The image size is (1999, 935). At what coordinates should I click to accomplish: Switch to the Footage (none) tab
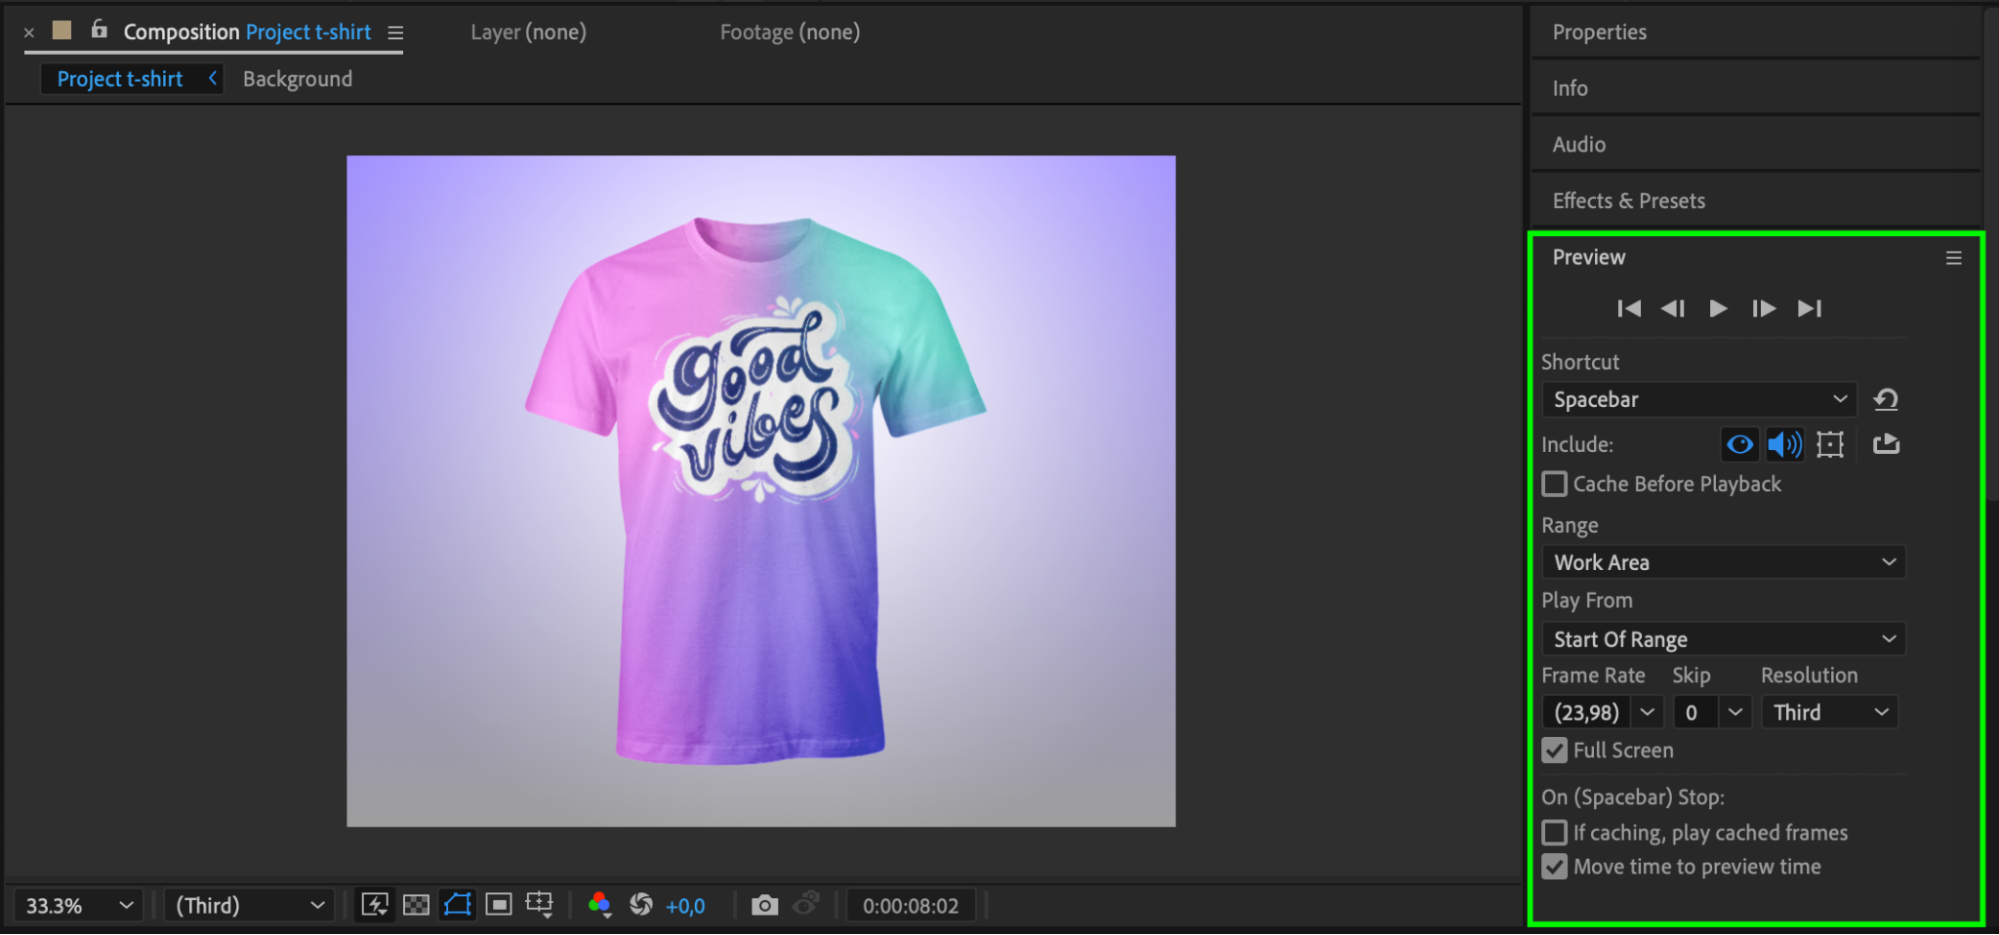[x=789, y=32]
